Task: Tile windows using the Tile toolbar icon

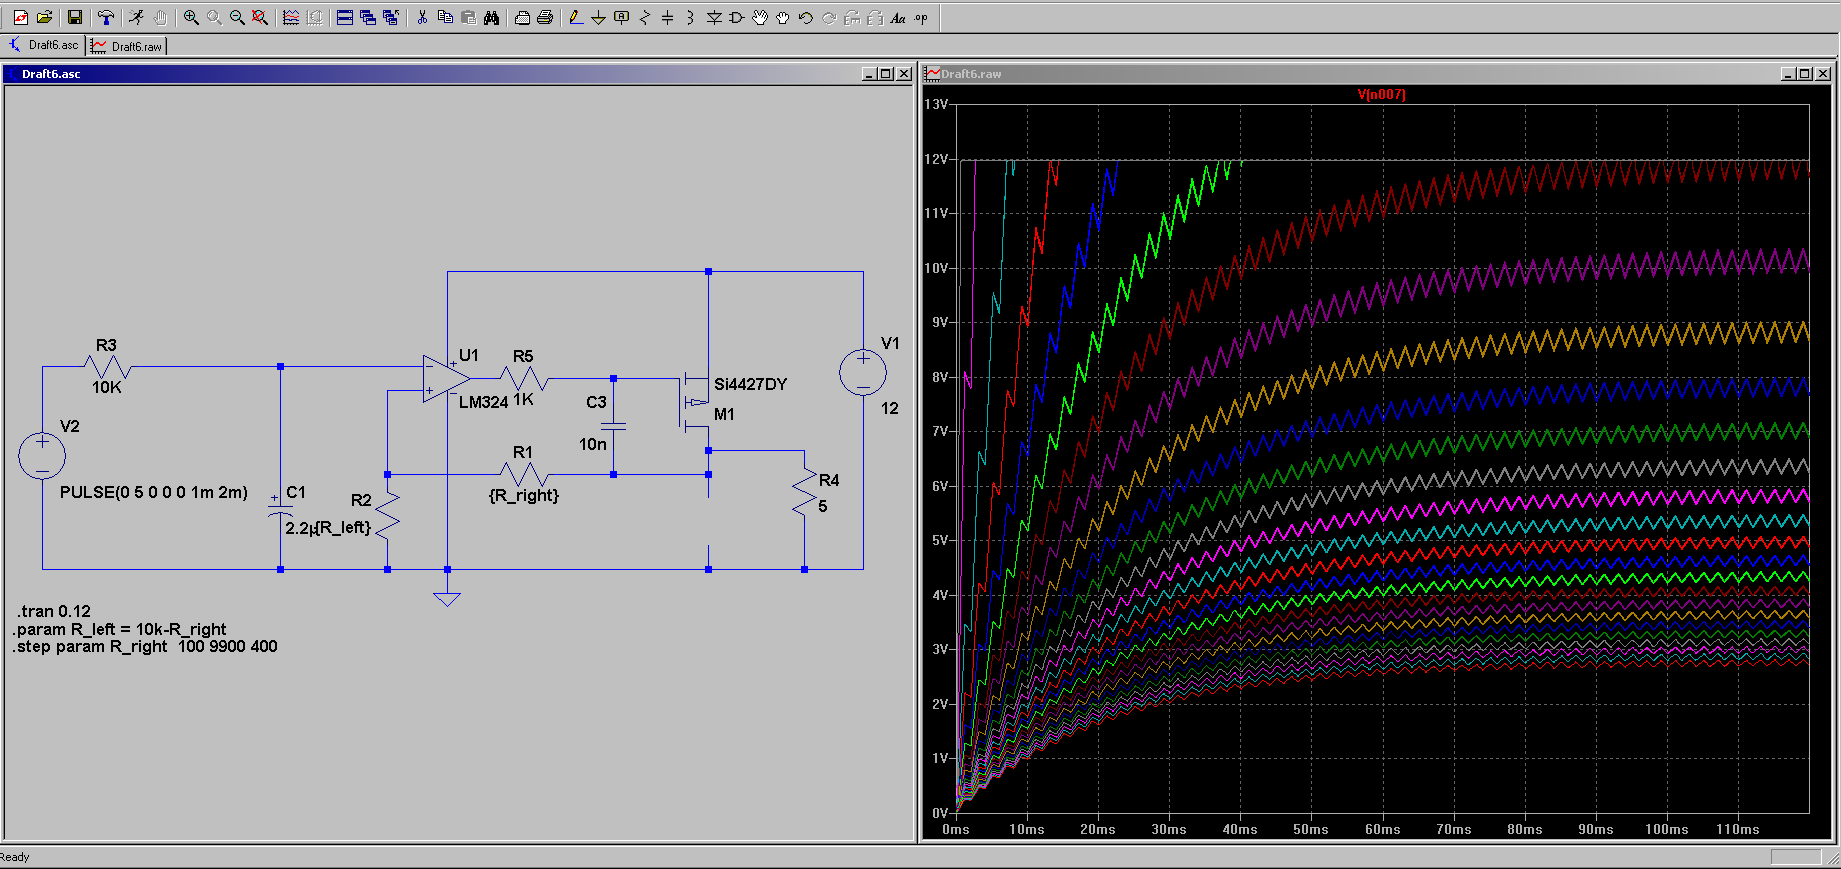Action: [x=344, y=17]
